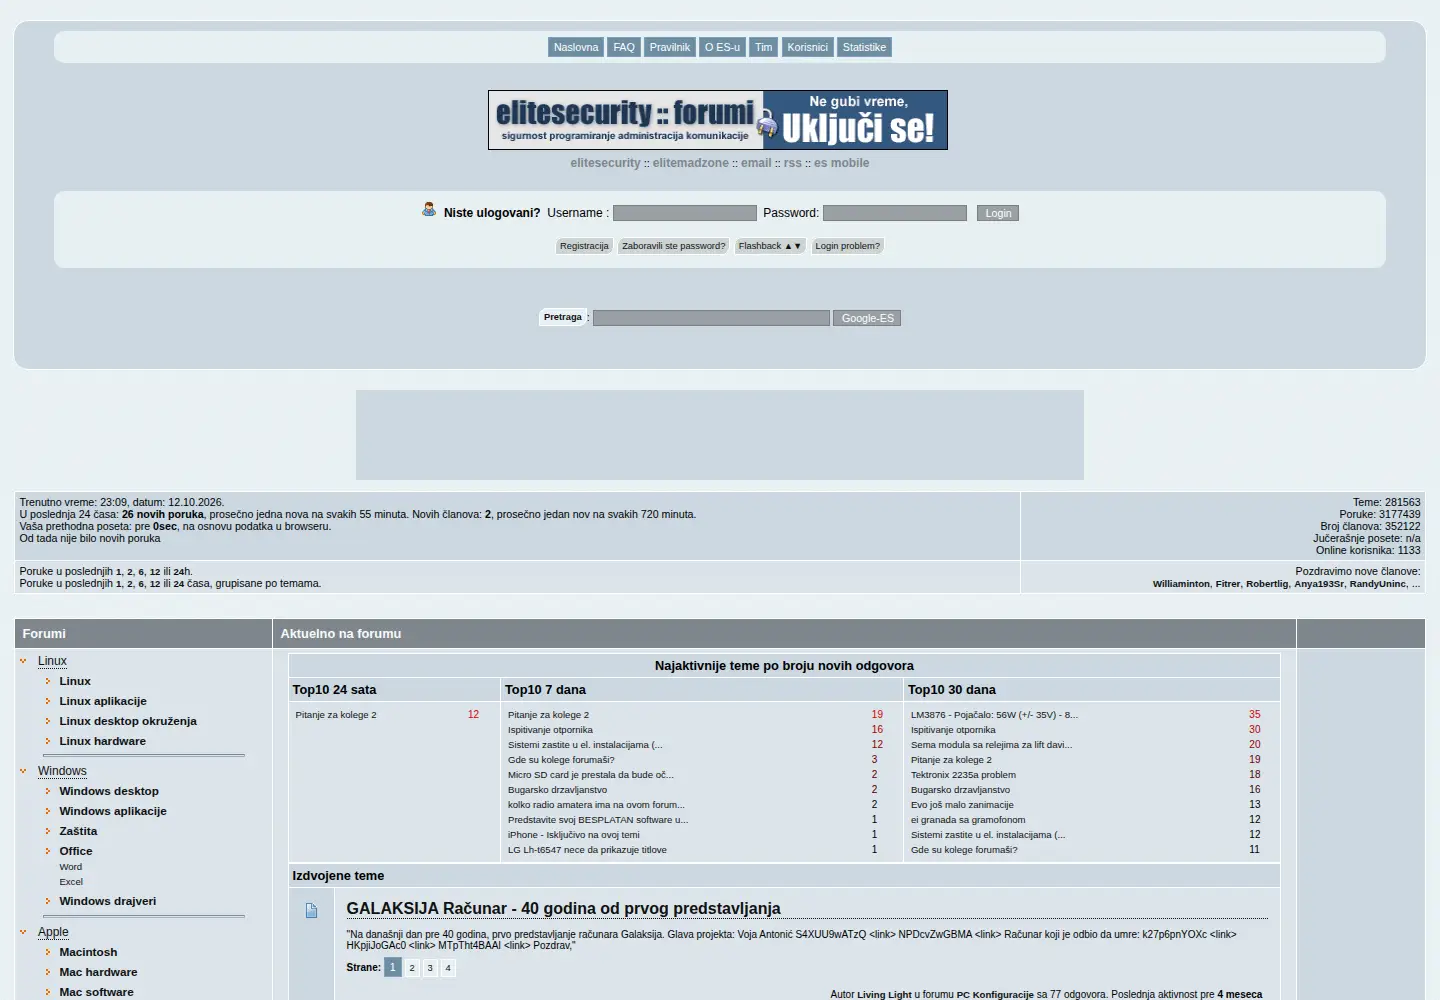Open the Linux desktop okruženja forum

(x=128, y=721)
